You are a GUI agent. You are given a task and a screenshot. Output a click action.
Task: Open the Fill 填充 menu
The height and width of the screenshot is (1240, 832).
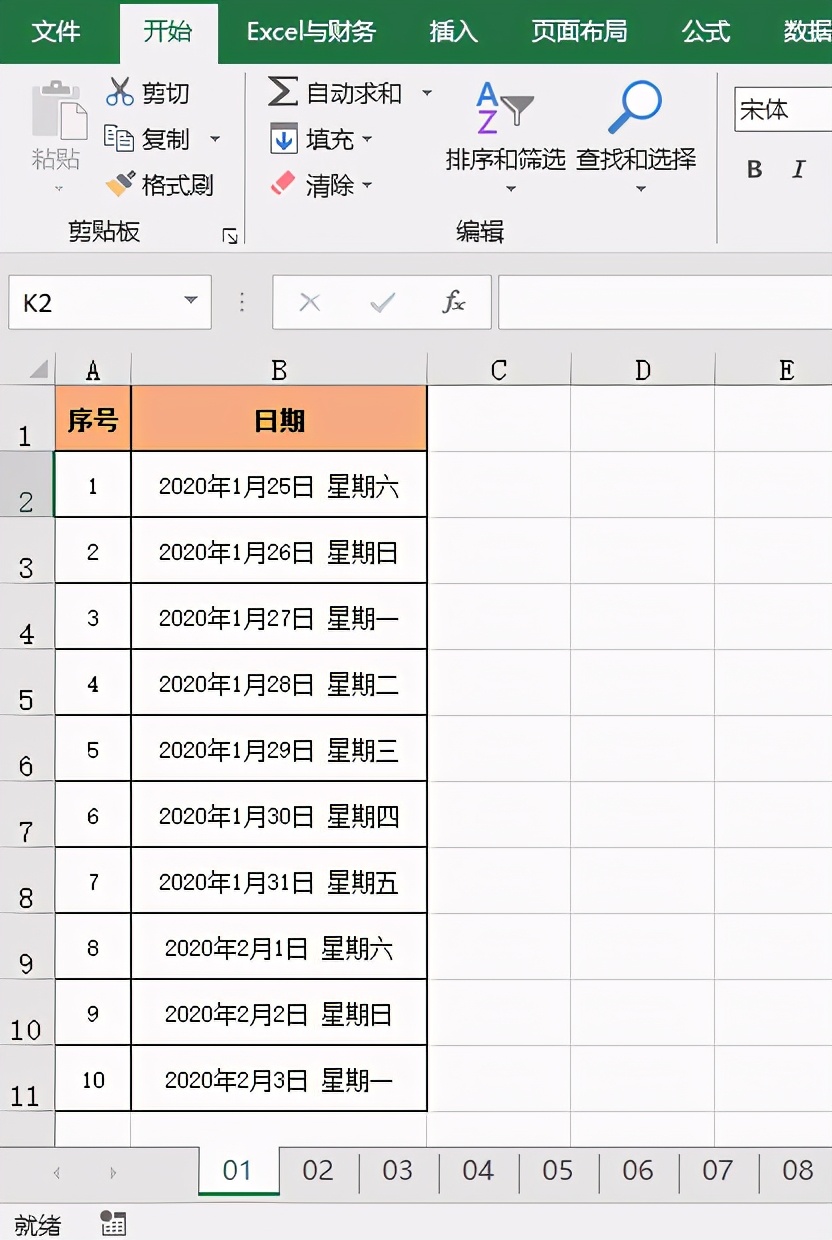pos(321,139)
